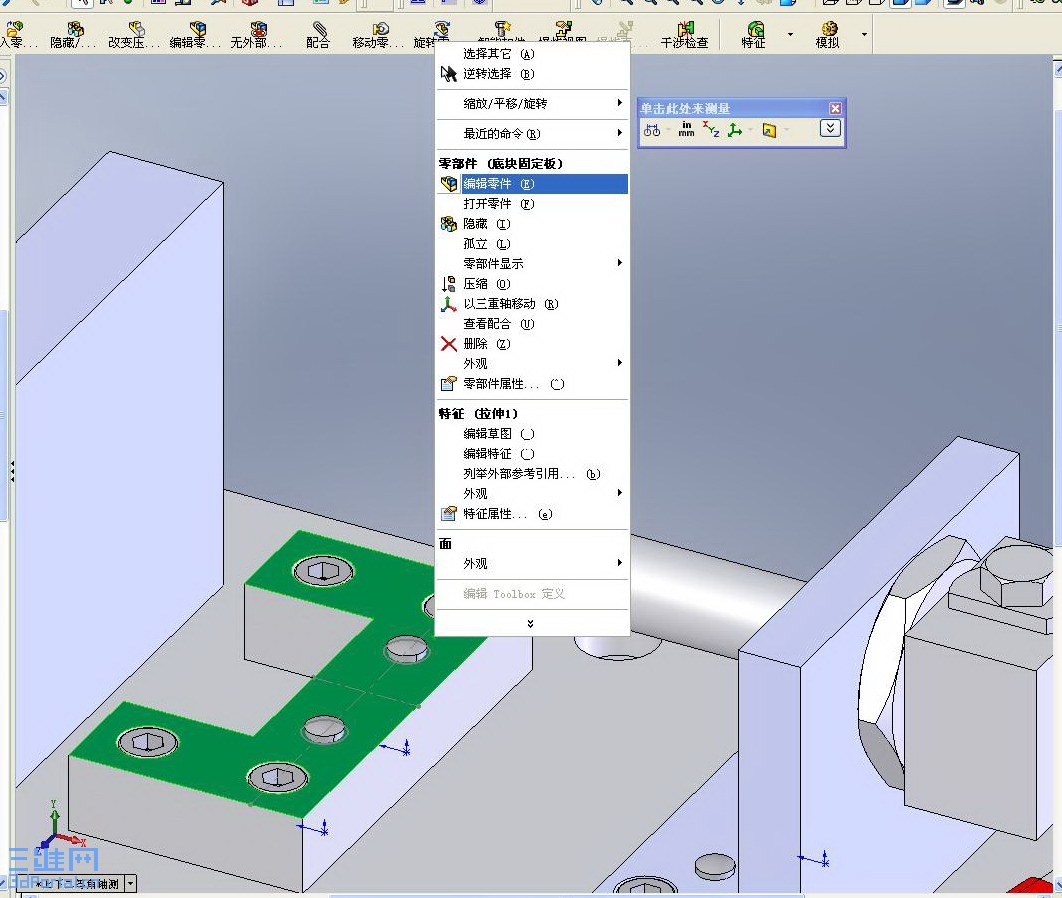Choose Select Other (选择其它) in the context menu

532,54
